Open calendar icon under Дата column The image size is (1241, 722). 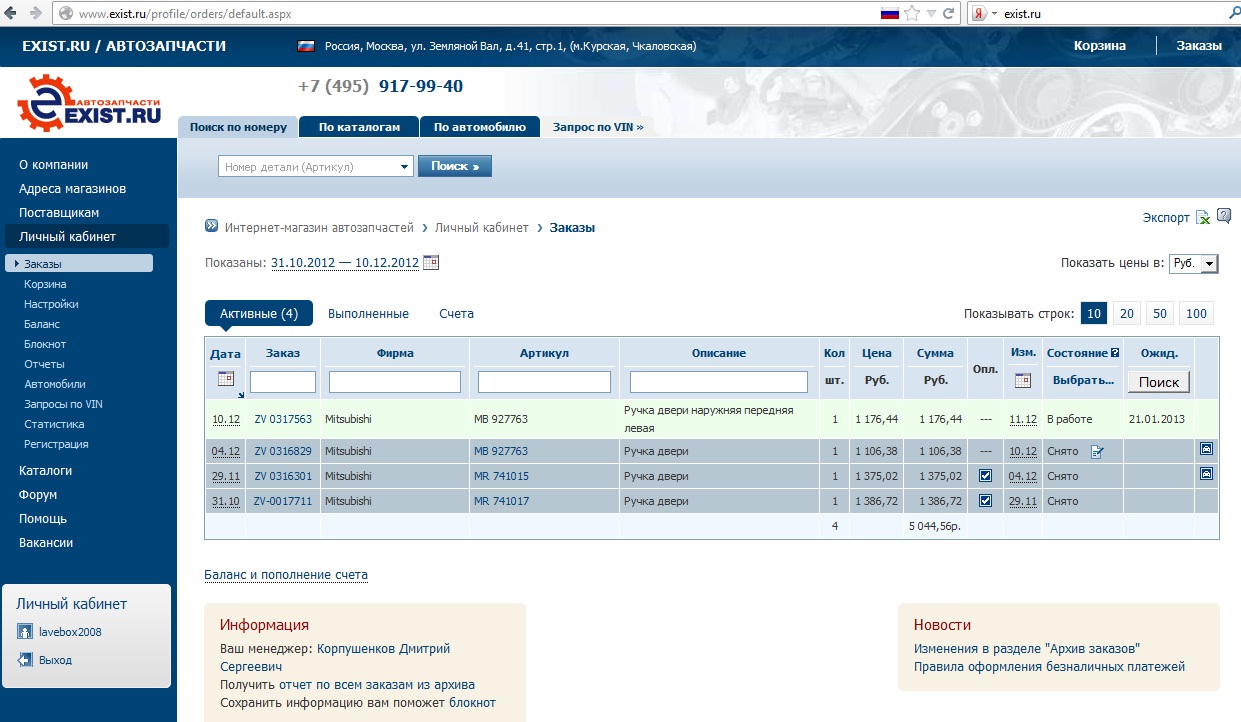click(x=226, y=380)
